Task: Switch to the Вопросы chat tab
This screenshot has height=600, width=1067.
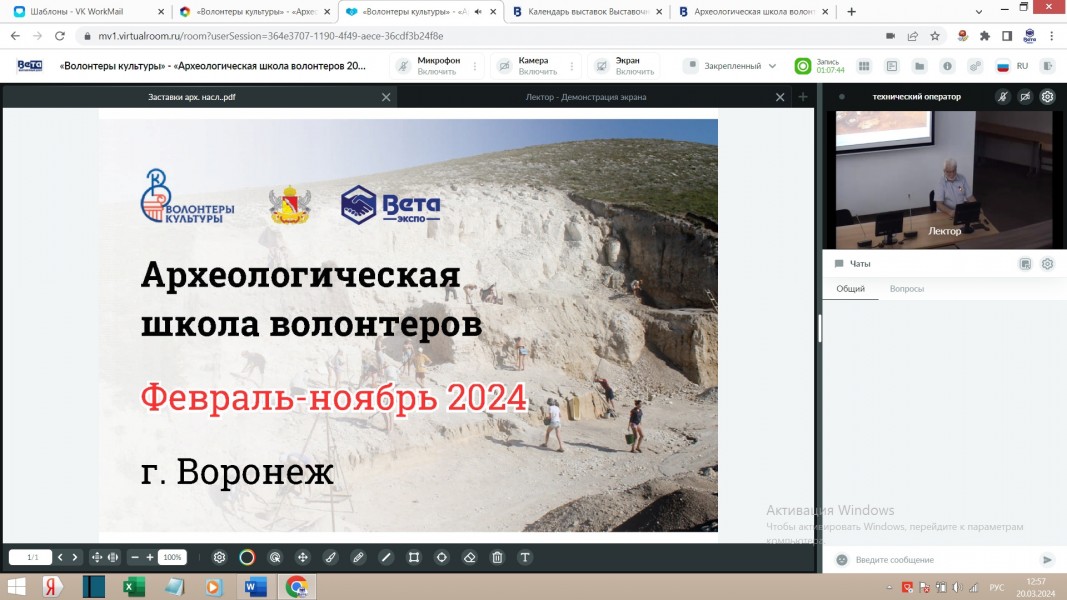Action: click(x=906, y=289)
